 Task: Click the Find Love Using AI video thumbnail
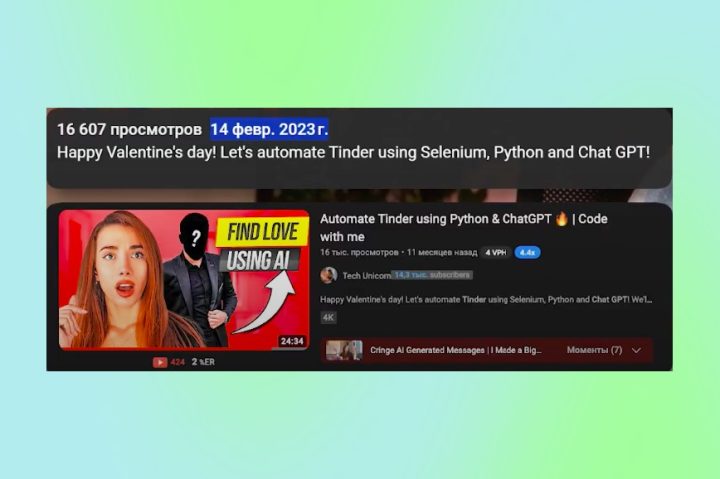184,280
